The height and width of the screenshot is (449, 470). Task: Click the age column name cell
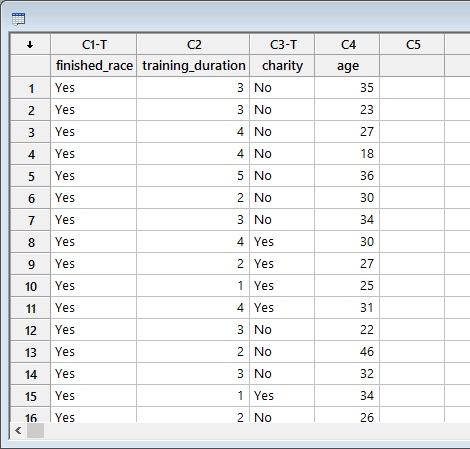click(347, 66)
